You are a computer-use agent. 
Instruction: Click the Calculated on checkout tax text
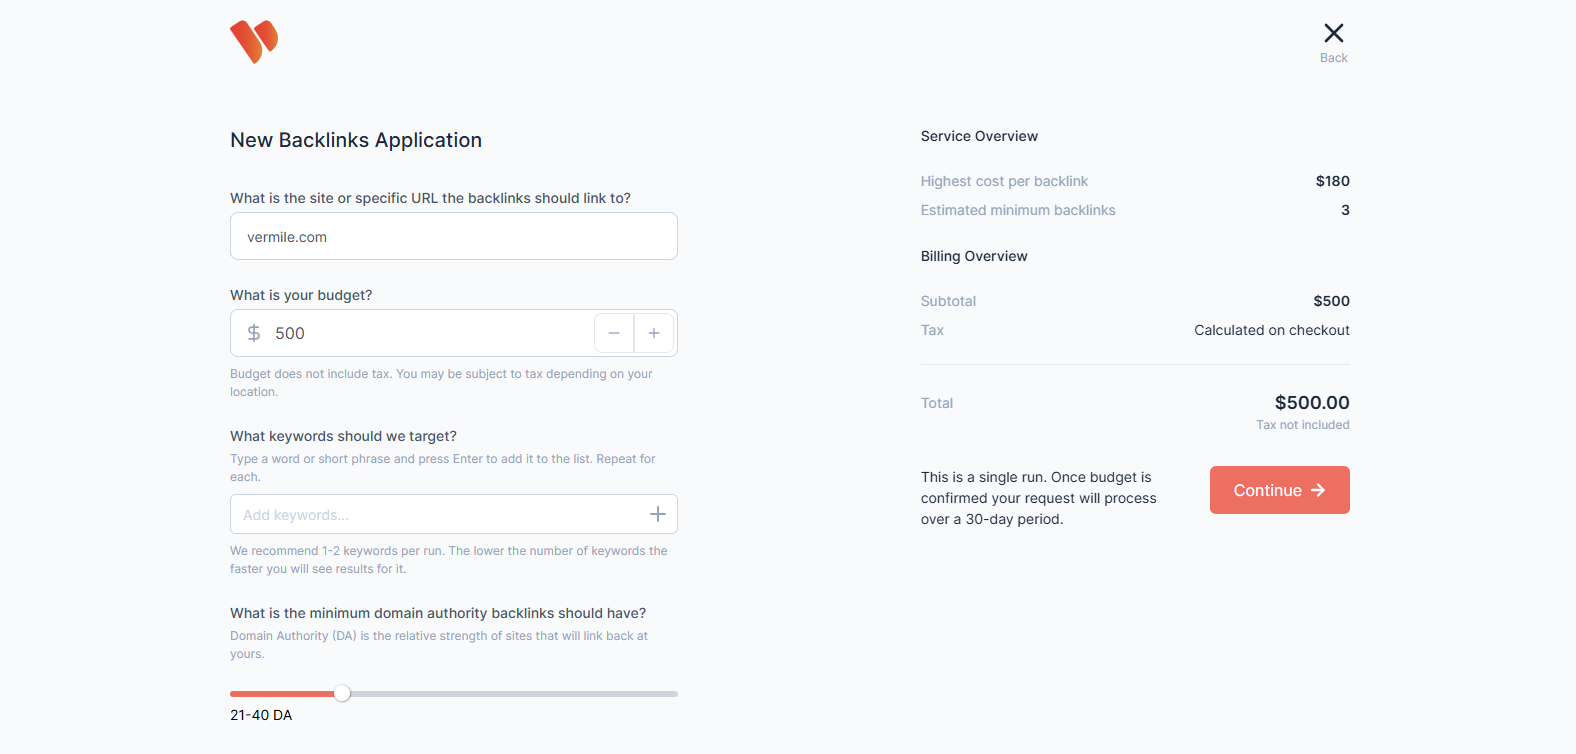1271,330
